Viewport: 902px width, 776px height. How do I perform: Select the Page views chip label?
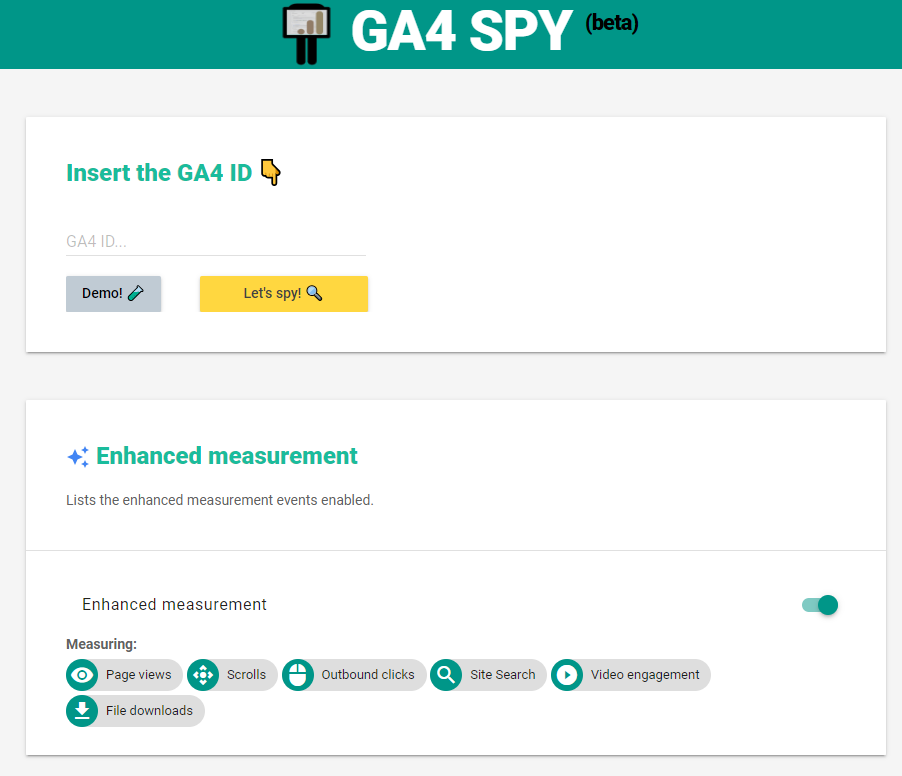[139, 675]
